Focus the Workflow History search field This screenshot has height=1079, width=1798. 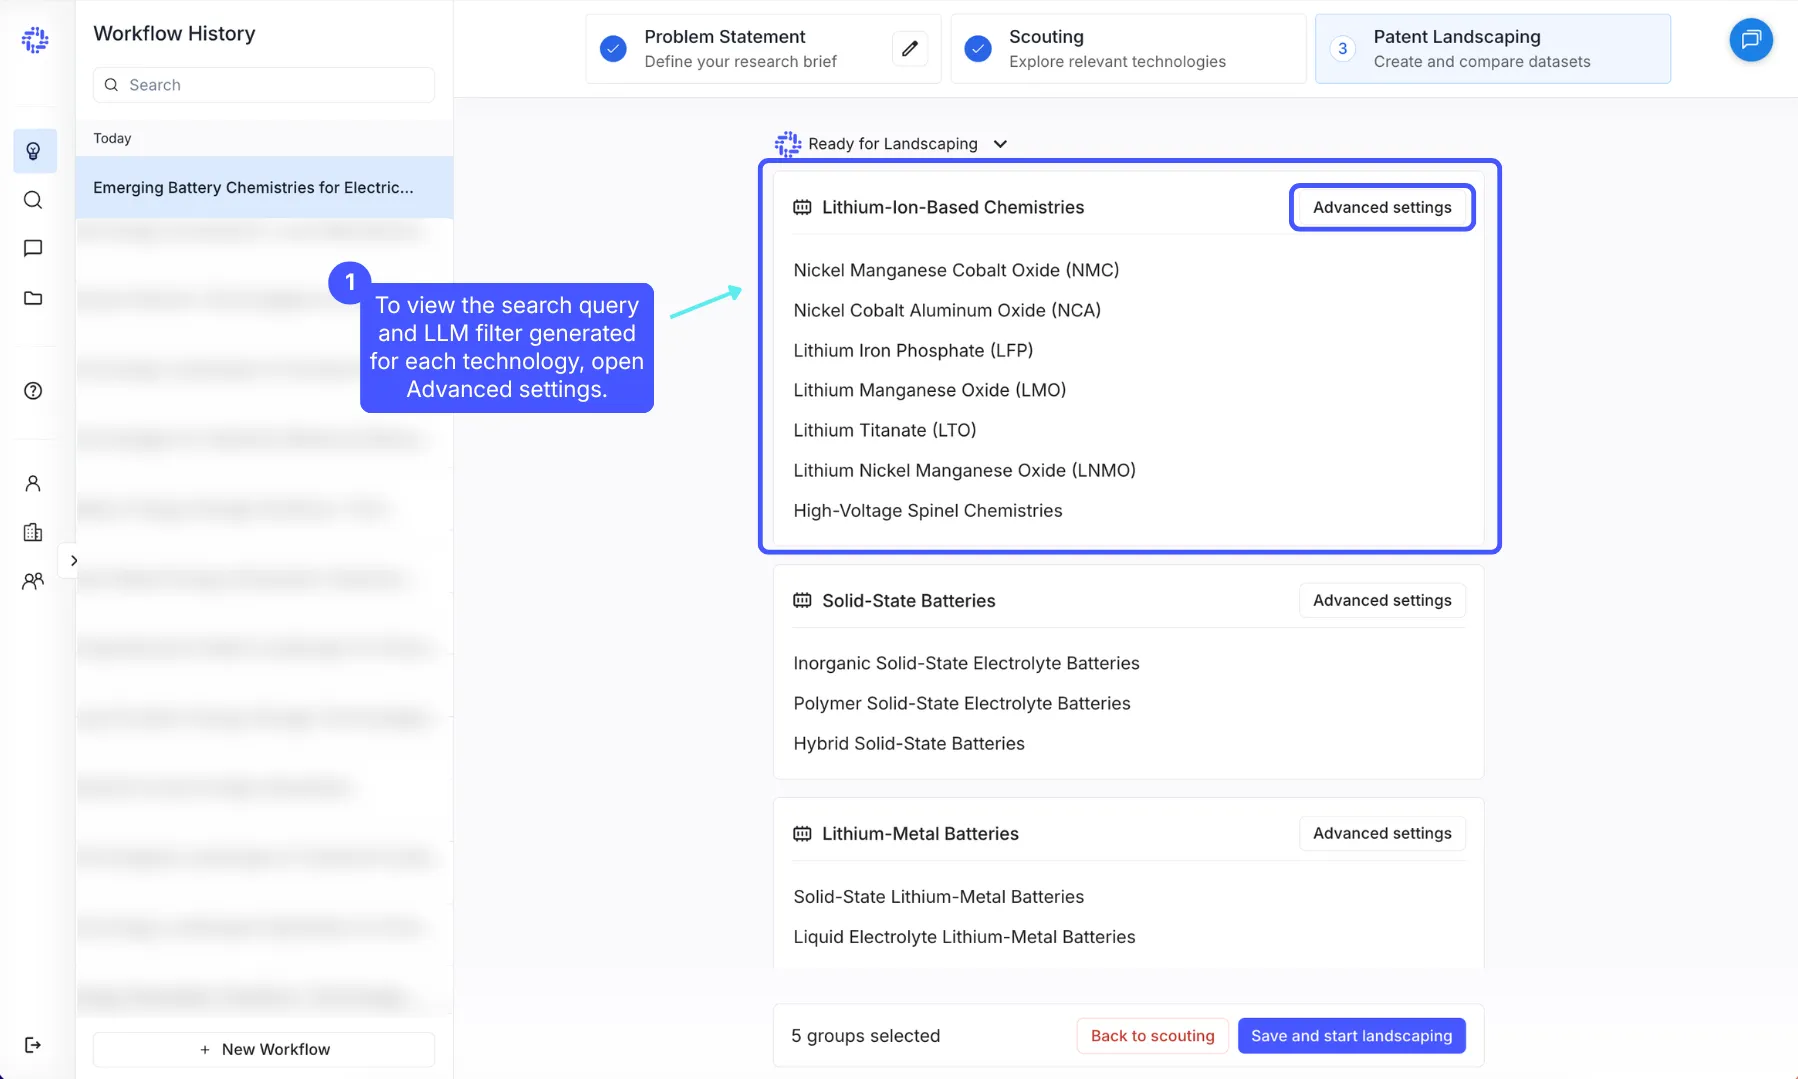264,85
